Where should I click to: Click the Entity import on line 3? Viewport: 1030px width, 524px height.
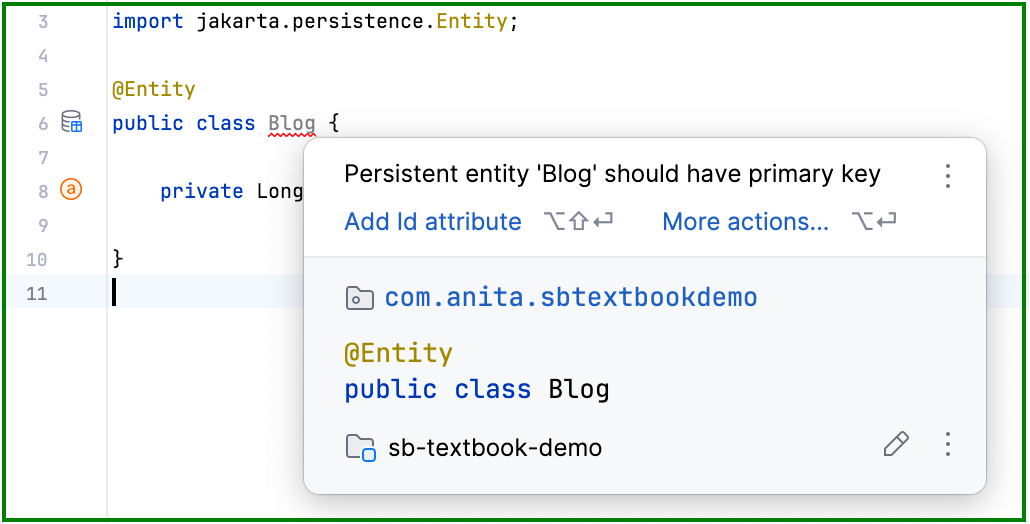(472, 22)
